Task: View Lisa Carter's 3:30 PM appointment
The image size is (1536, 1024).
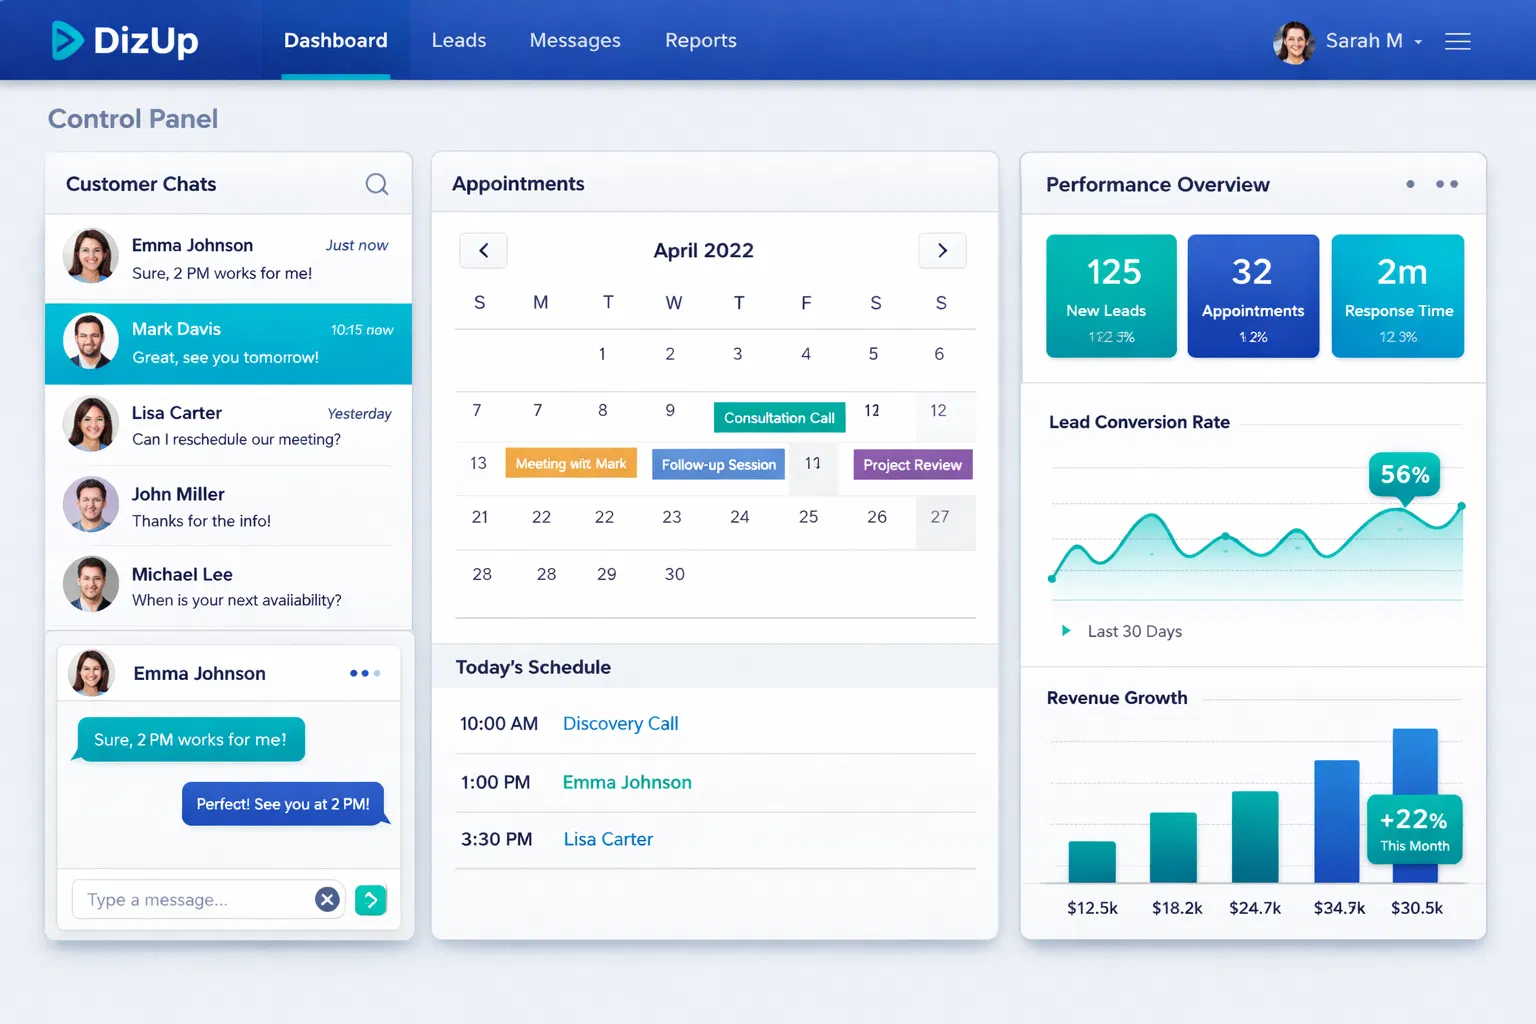Action: pos(608,839)
